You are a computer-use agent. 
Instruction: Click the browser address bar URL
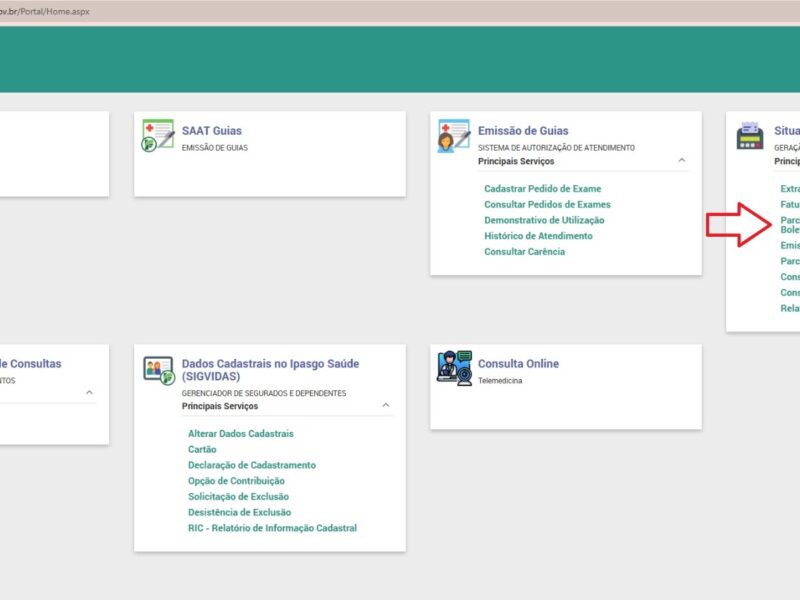[x=45, y=11]
